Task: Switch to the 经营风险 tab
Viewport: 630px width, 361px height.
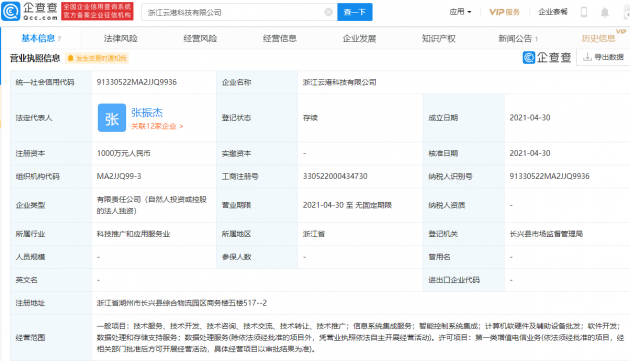Action: [200, 38]
